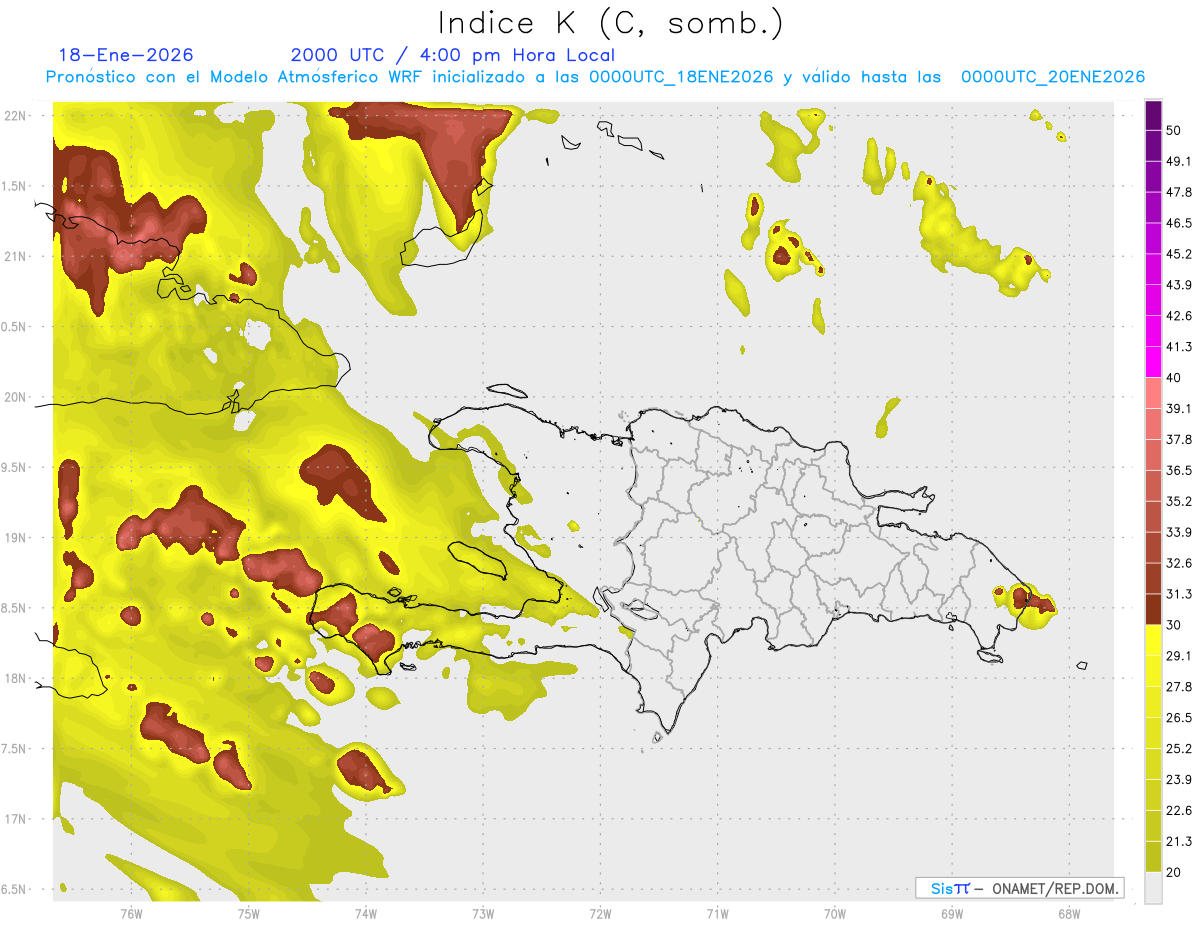Click the latitude label "18N"
The image size is (1200, 927).
tap(16, 678)
